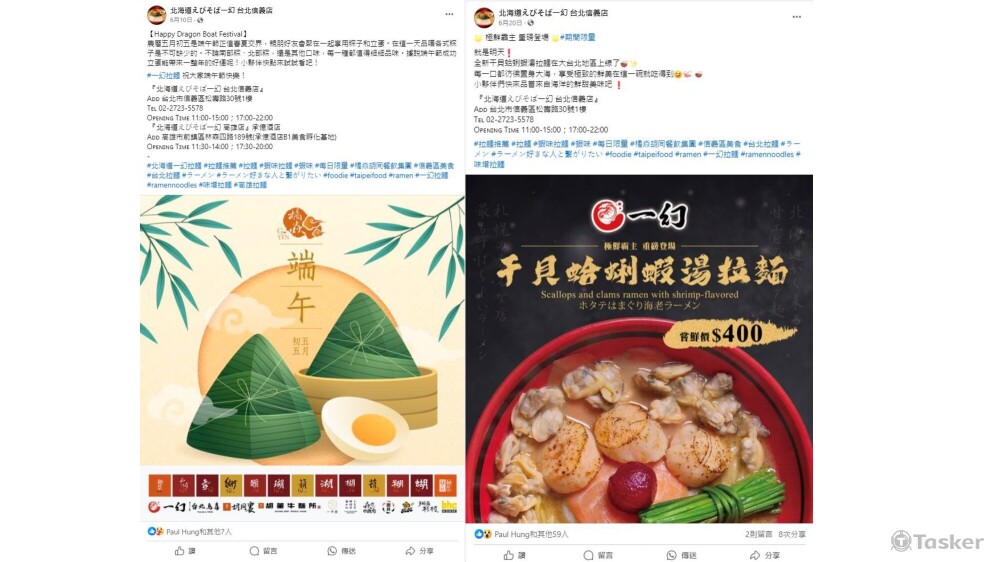View the 59 others' reactions on right post
The width and height of the screenshot is (1000, 562).
click(522, 534)
